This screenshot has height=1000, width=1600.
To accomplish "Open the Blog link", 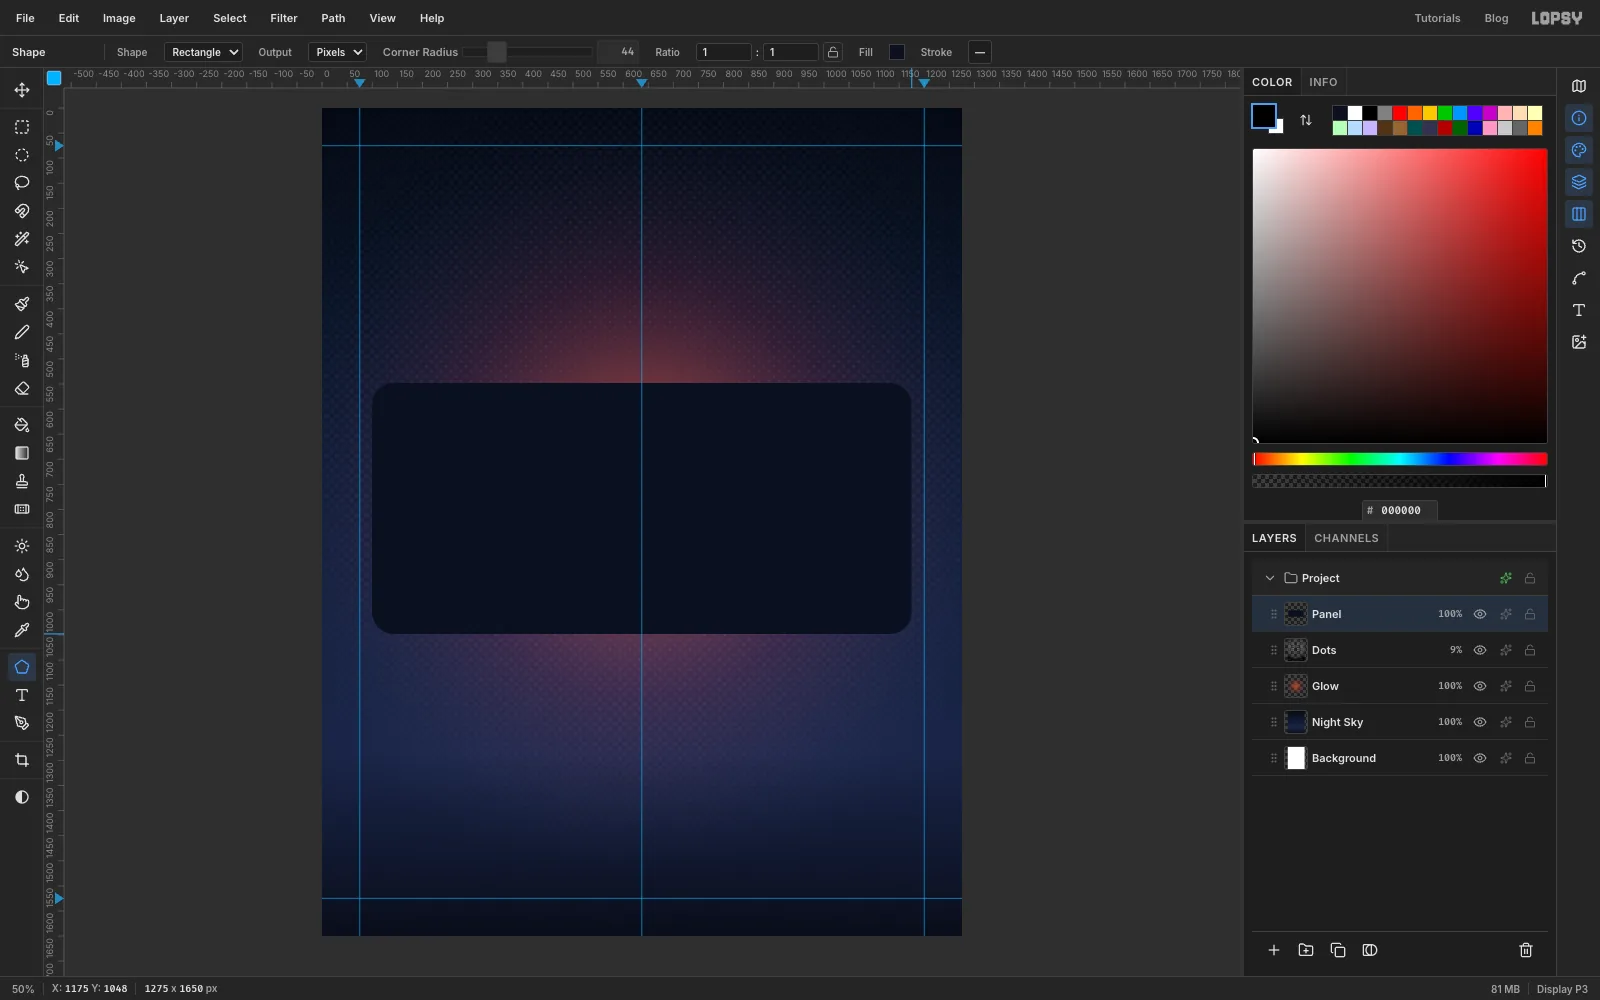I will (1496, 18).
